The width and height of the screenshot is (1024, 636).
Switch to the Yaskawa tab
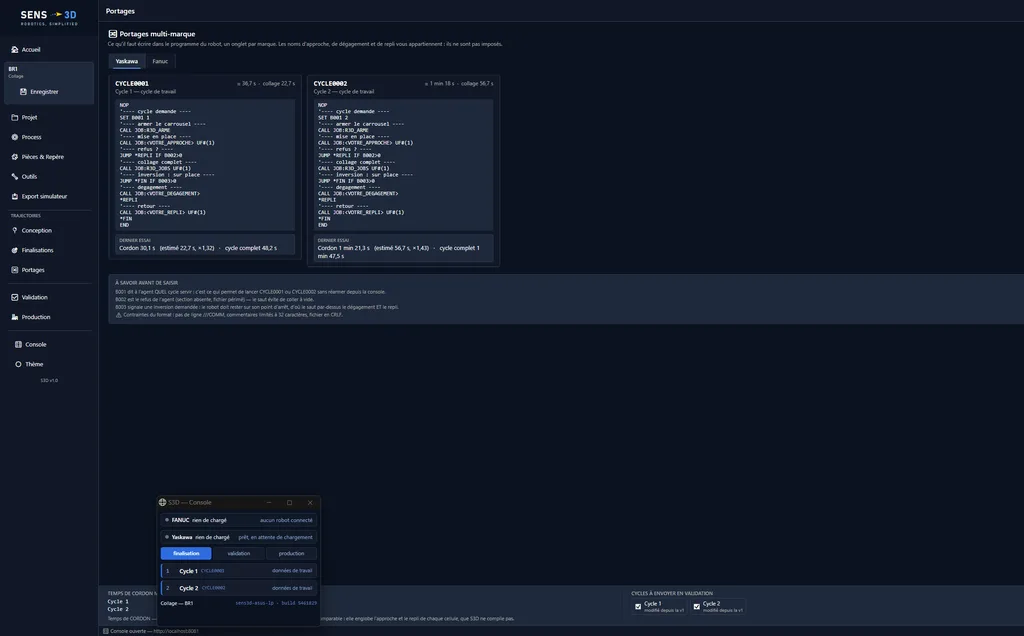[127, 61]
